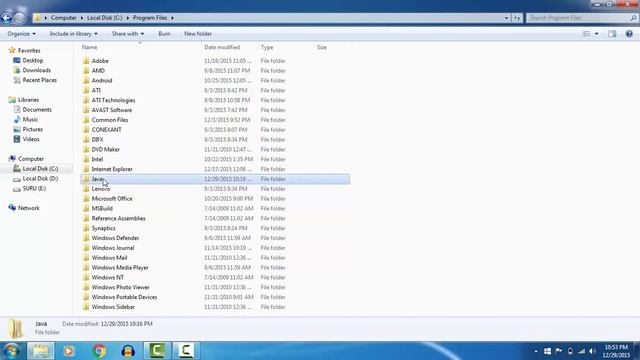Viewport: 640px width, 360px height.
Task: Select the Windows Media Player folder icon
Action: (x=86, y=267)
